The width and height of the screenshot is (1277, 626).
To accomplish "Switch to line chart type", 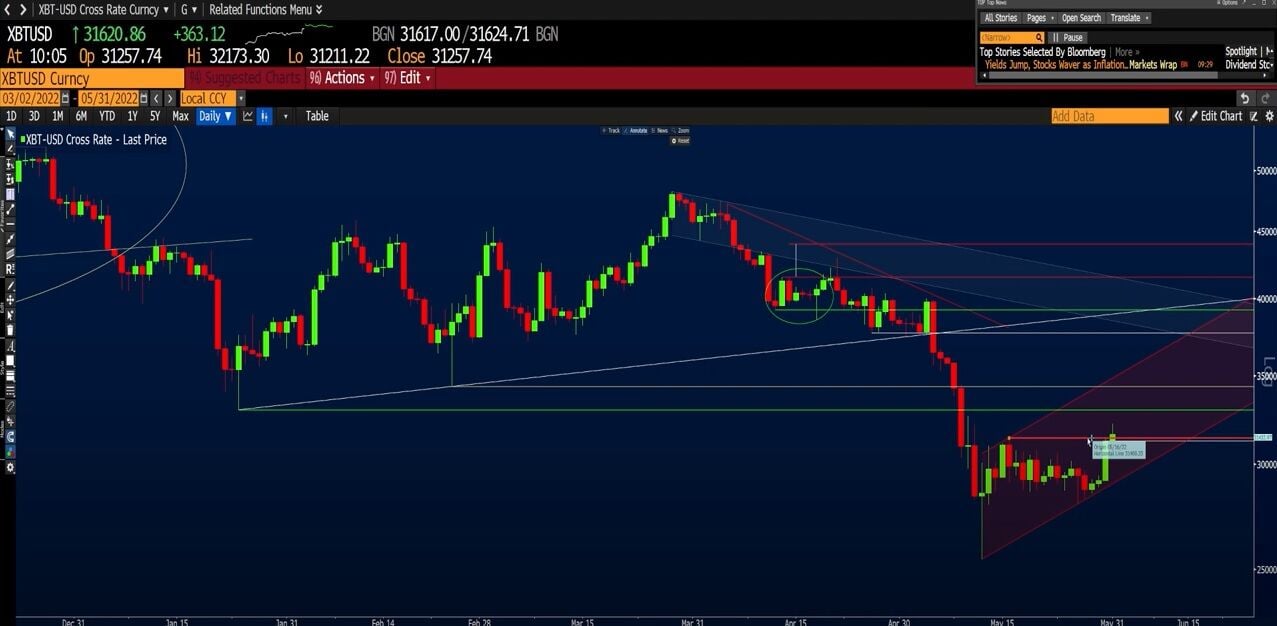I will (247, 116).
